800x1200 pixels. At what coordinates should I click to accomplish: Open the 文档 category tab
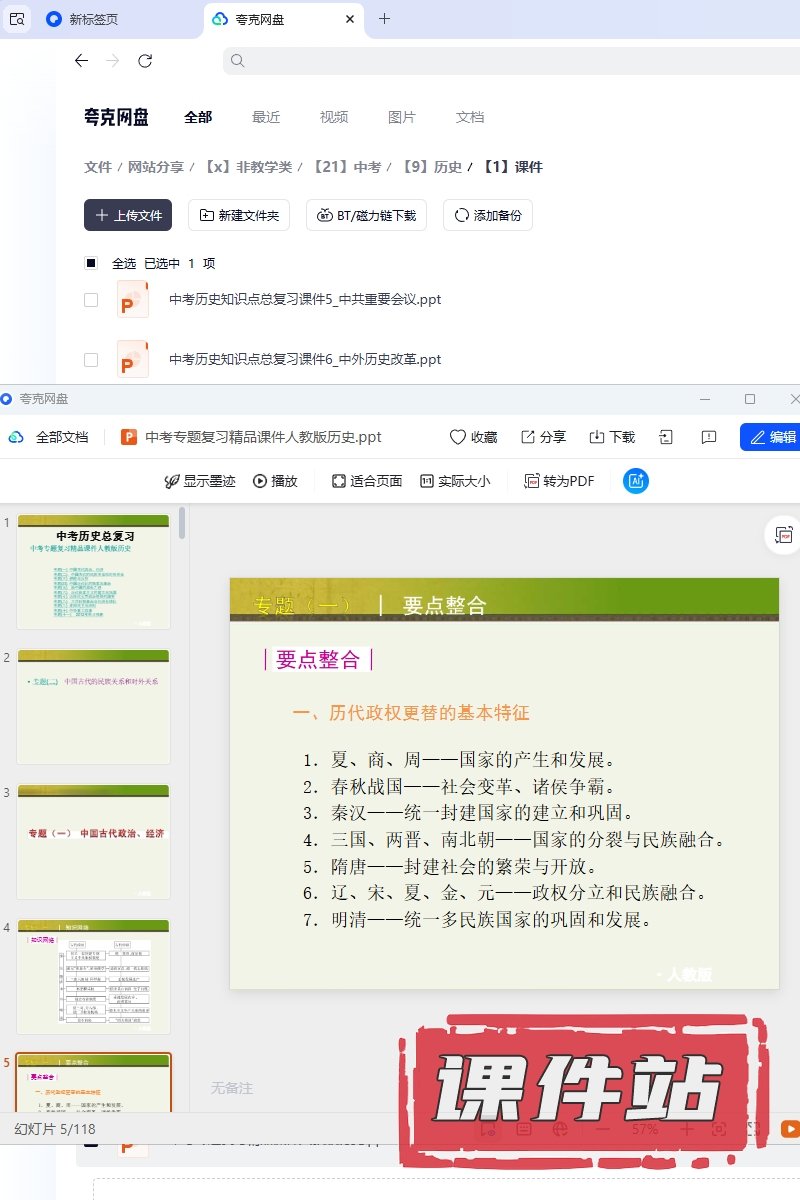point(470,117)
